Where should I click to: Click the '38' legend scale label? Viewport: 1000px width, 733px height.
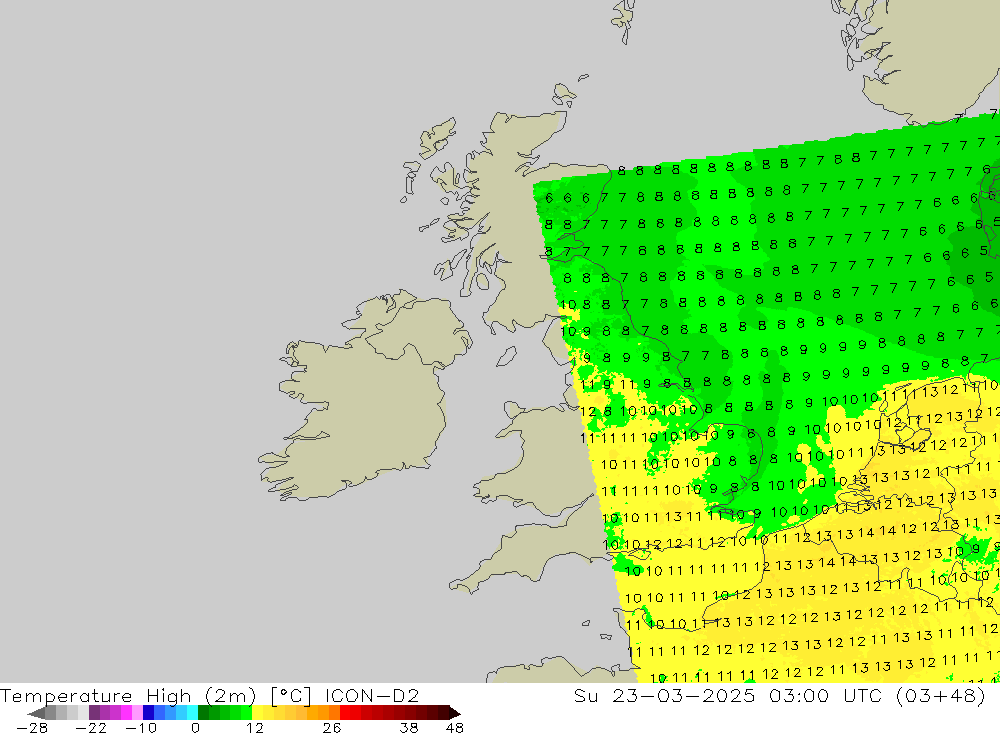tap(409, 728)
